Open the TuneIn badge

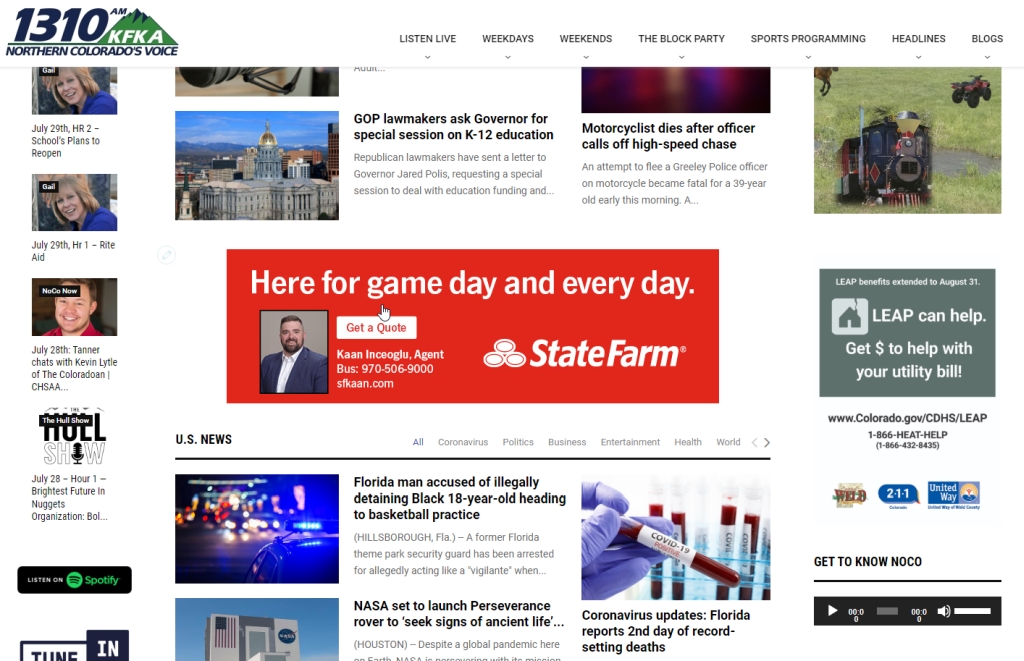pos(74,646)
